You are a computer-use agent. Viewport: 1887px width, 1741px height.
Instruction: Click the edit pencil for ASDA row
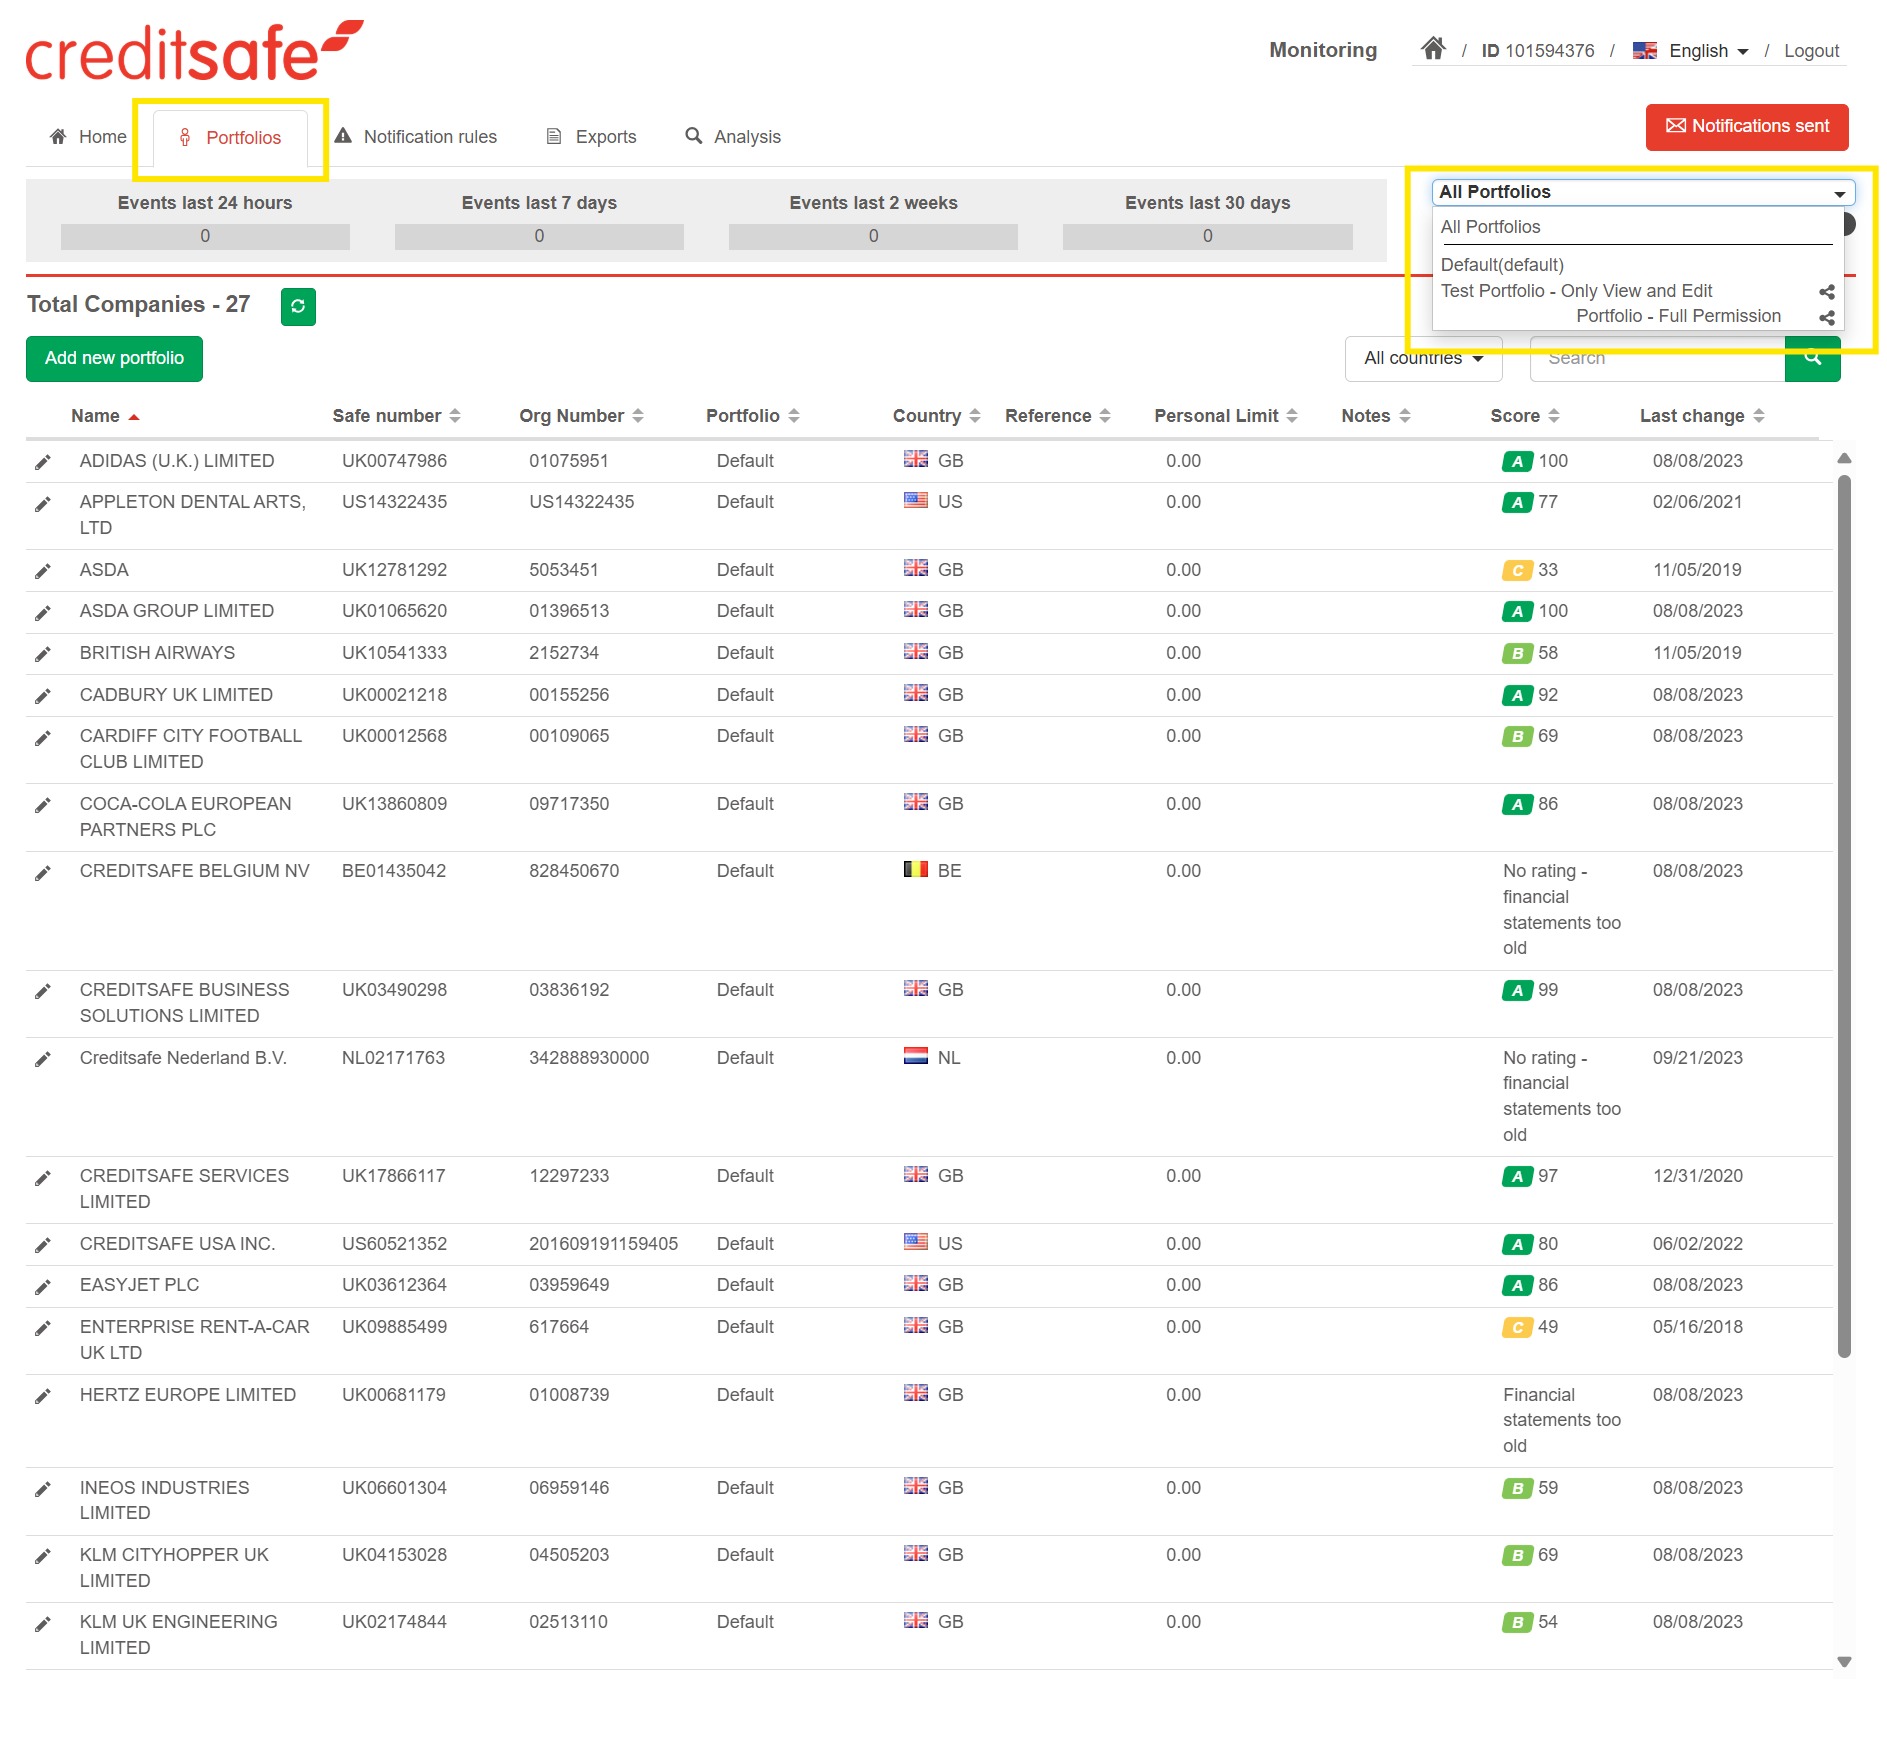[x=43, y=571]
